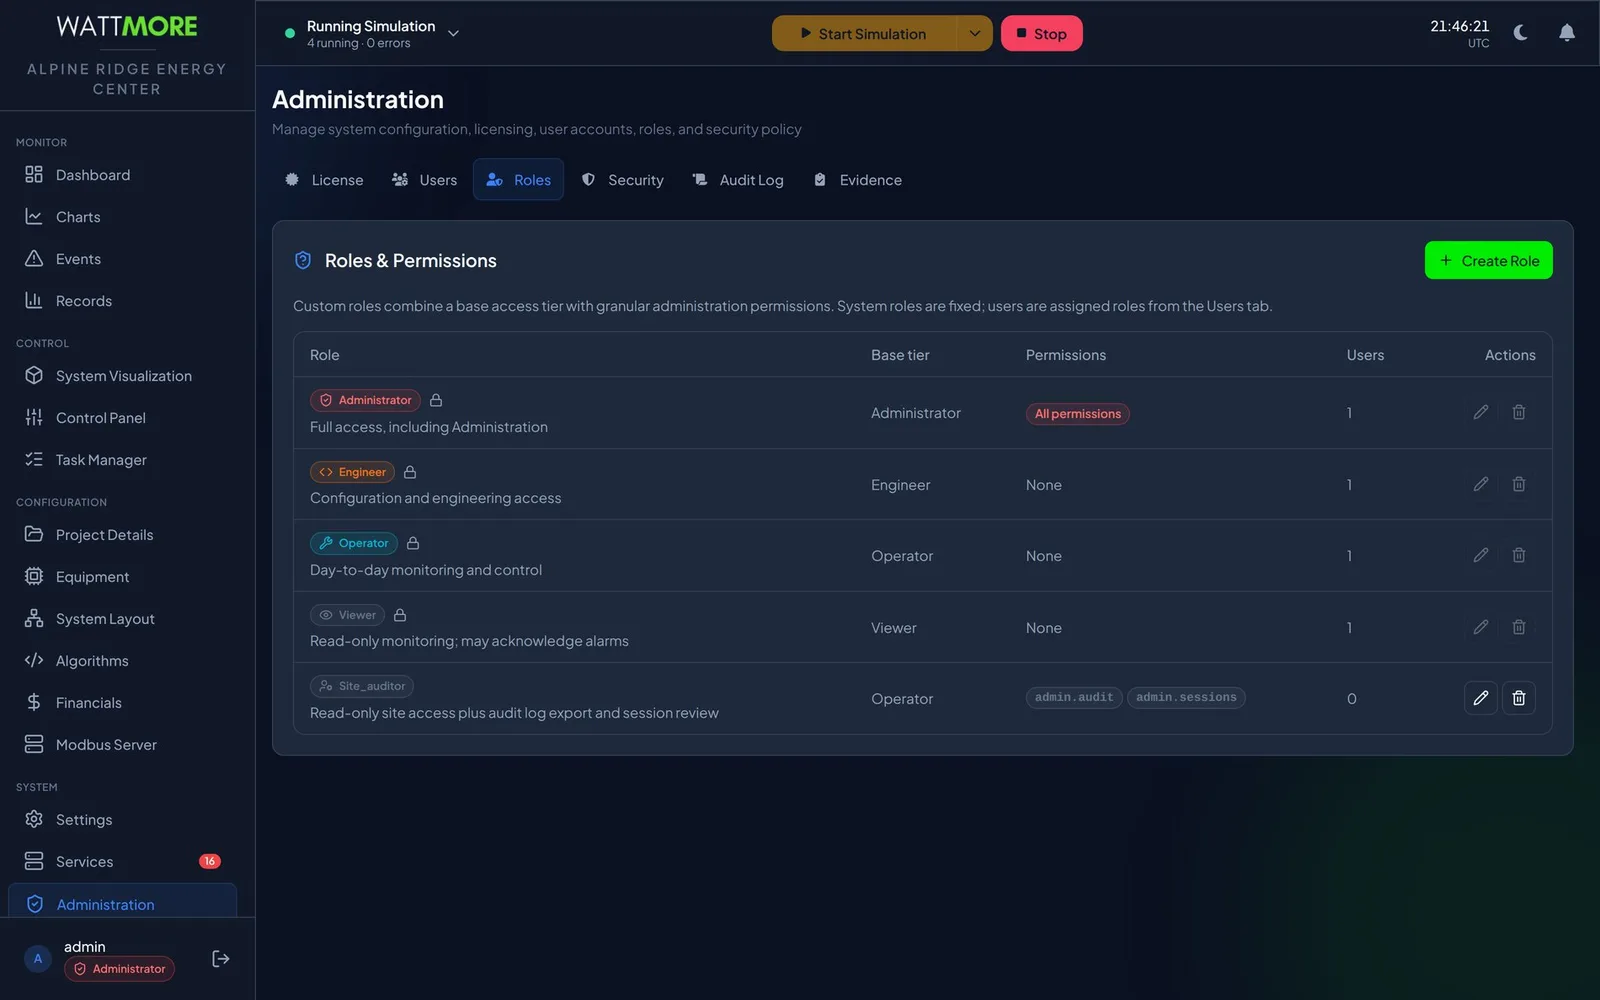
Task: Switch to Users tab
Action: (x=425, y=180)
